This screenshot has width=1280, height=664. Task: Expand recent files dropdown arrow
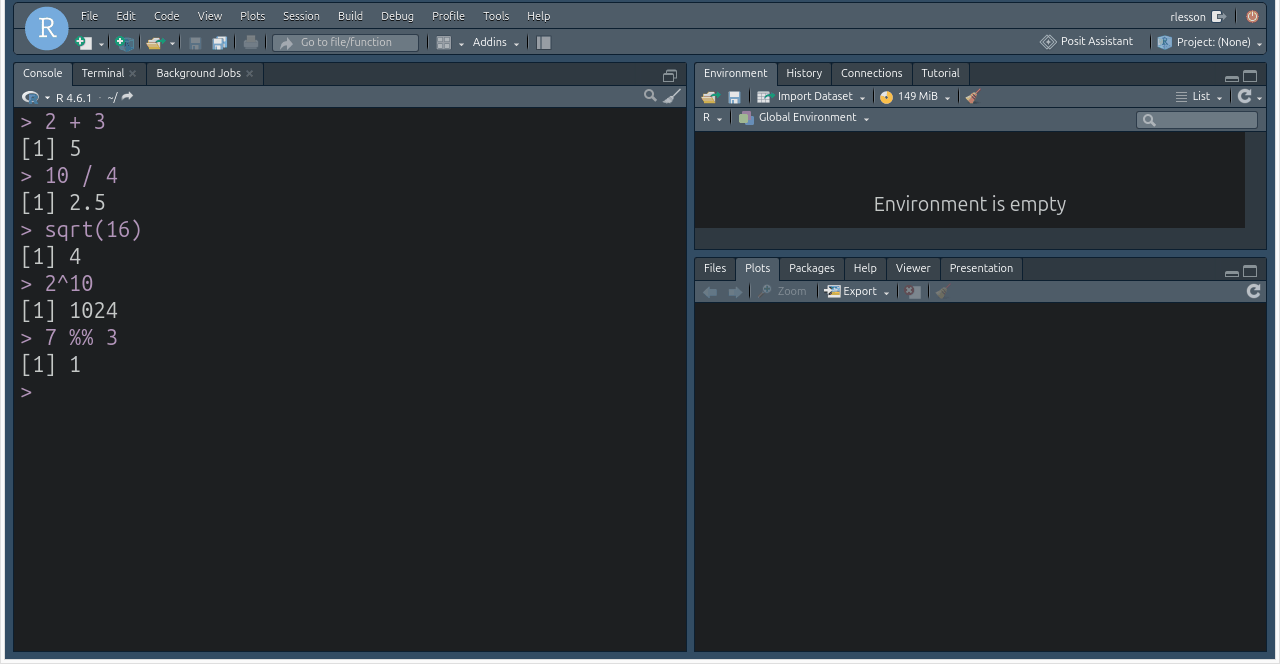[172, 44]
